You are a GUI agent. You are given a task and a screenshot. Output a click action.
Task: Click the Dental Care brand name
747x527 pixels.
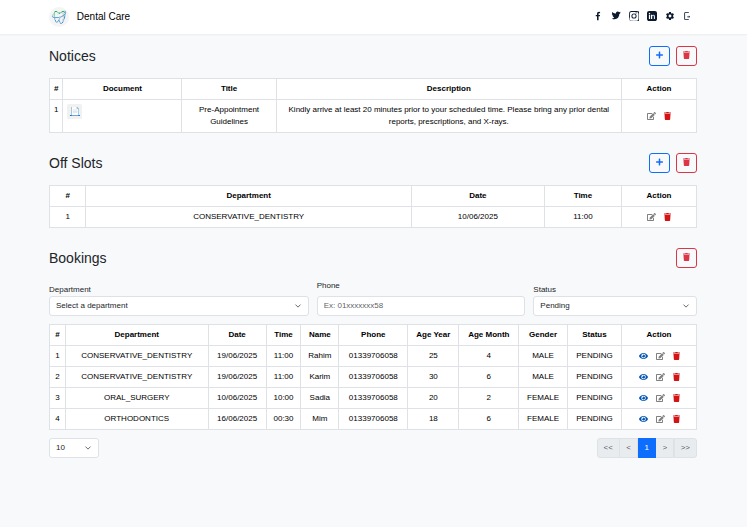pos(103,16)
